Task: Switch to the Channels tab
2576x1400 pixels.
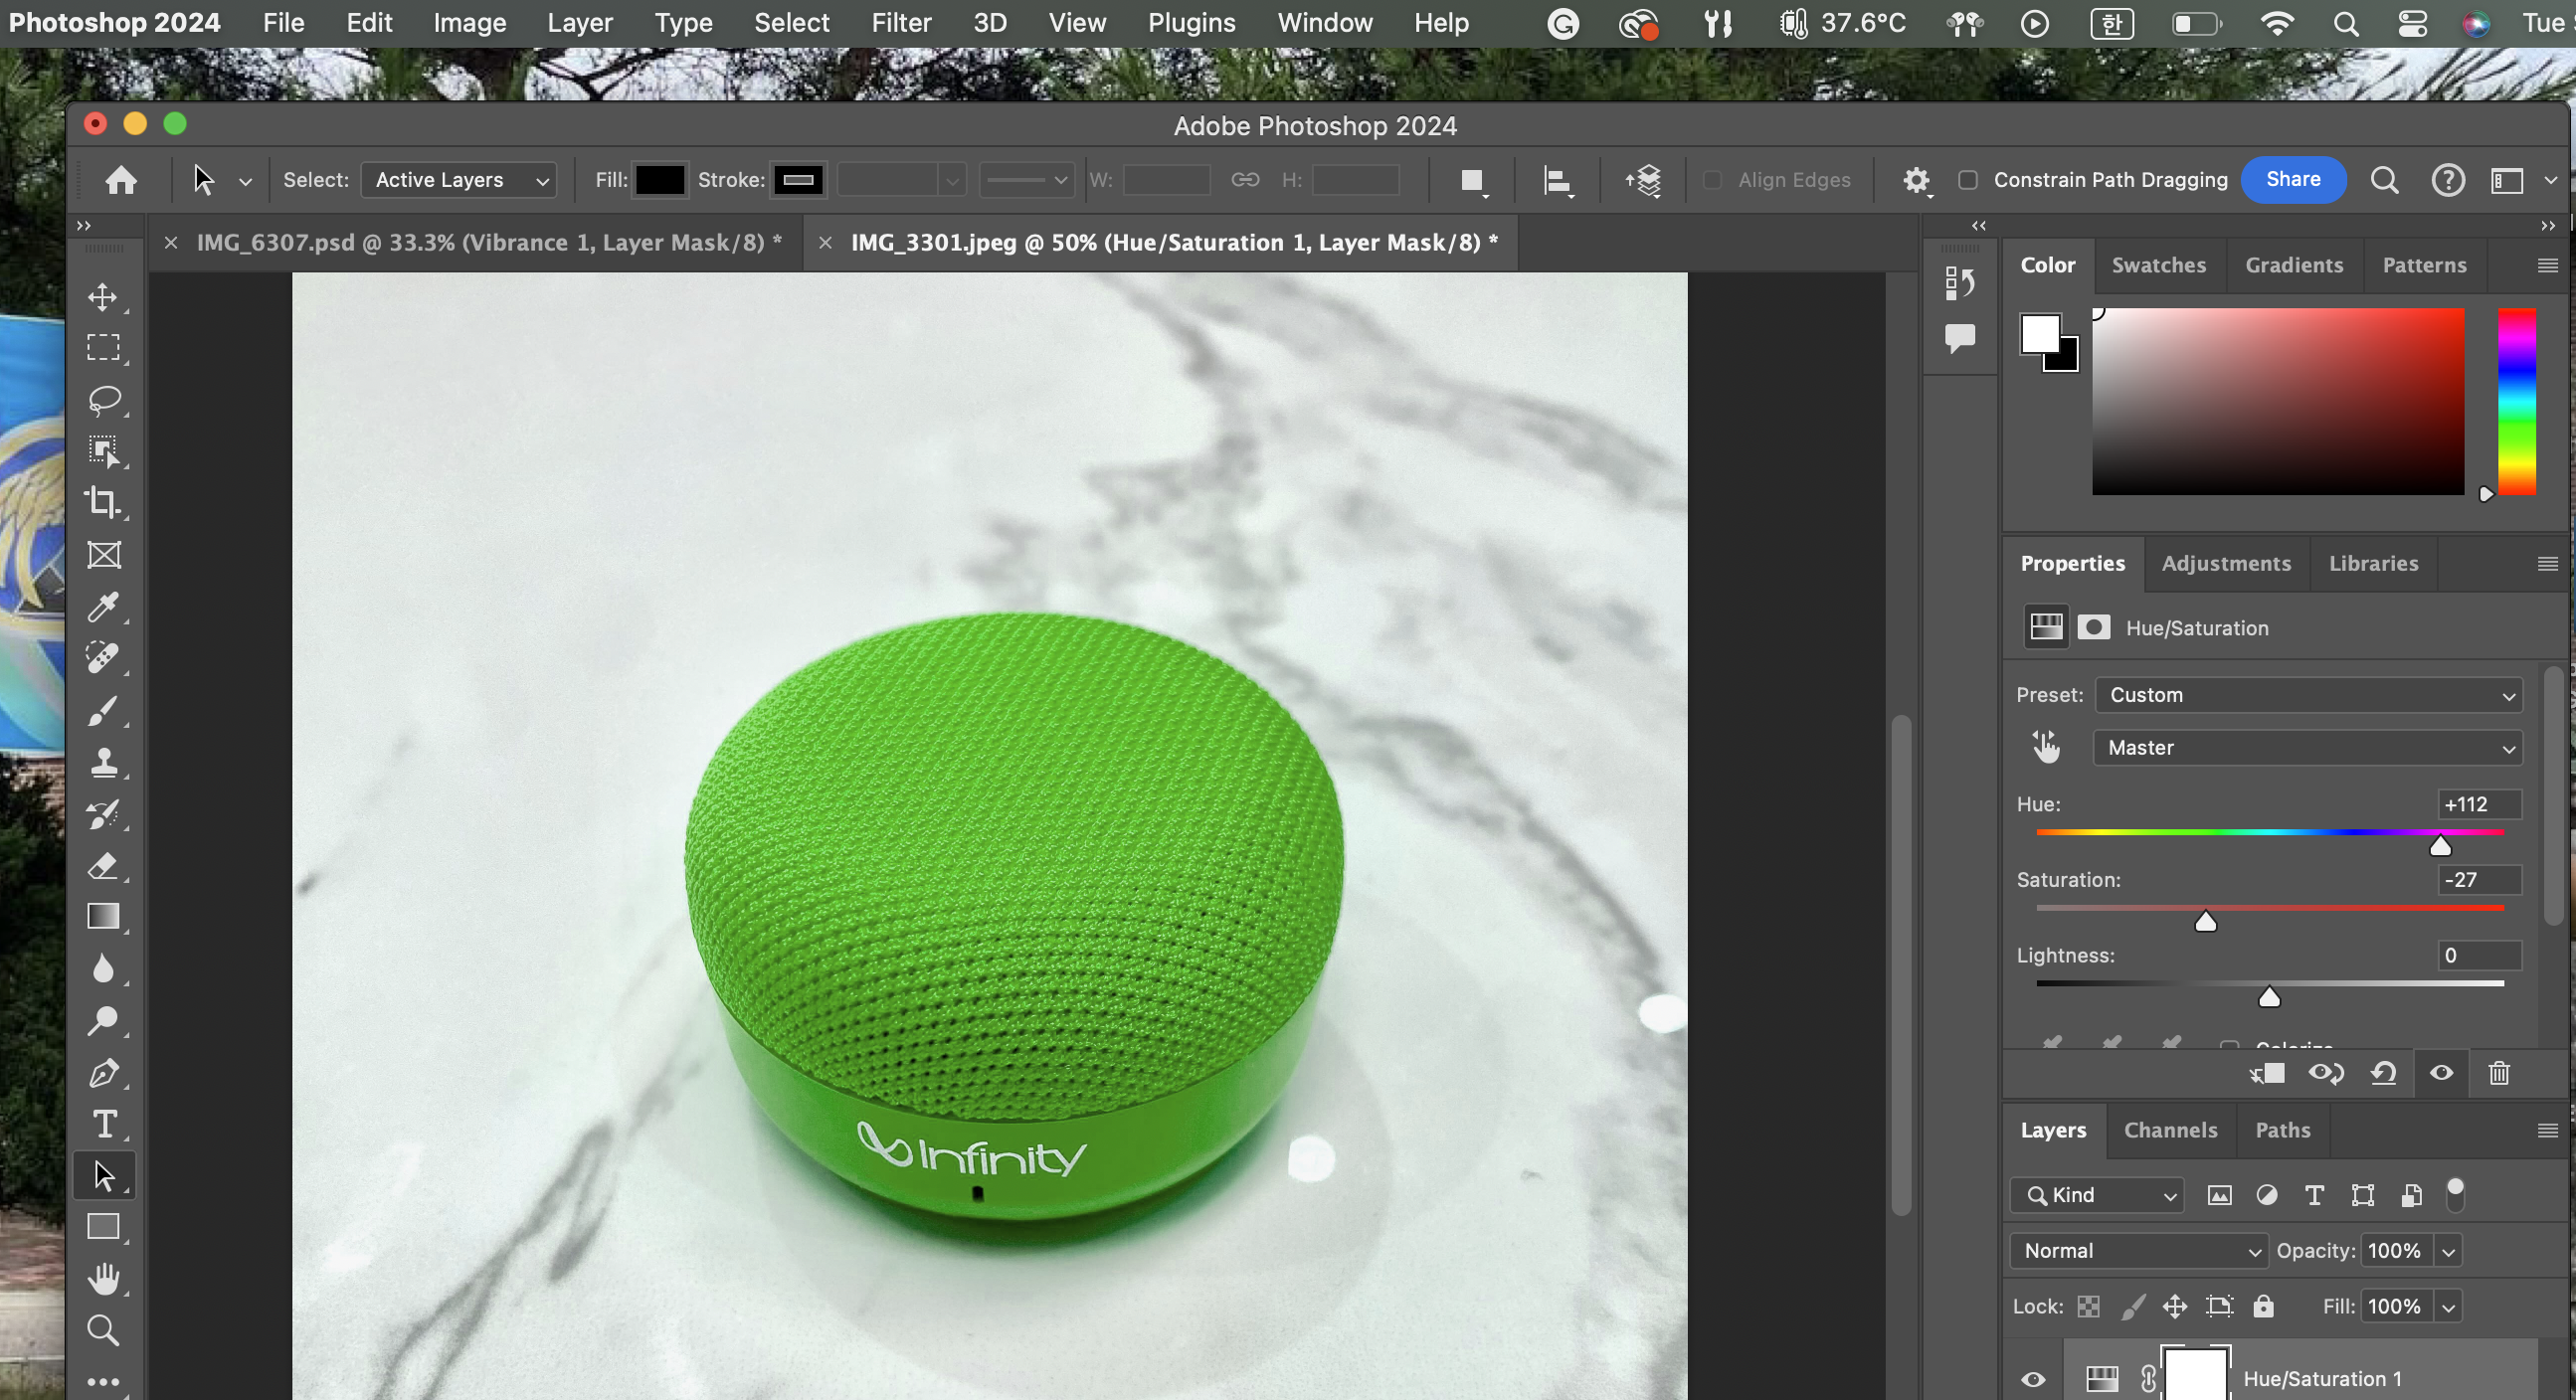Action: [x=2170, y=1130]
